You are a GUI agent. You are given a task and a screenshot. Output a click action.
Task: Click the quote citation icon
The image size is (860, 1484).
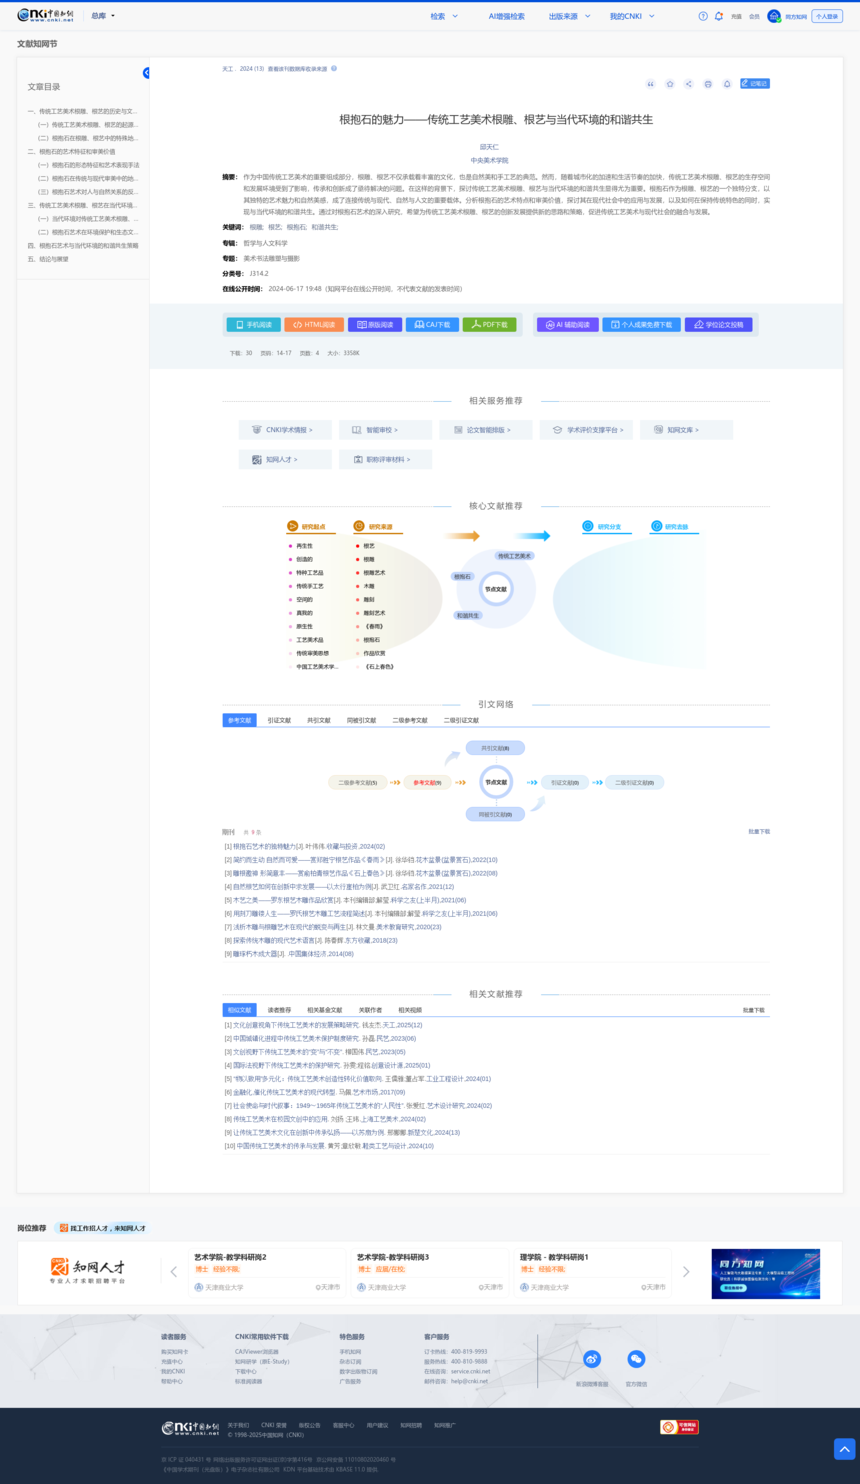point(651,84)
